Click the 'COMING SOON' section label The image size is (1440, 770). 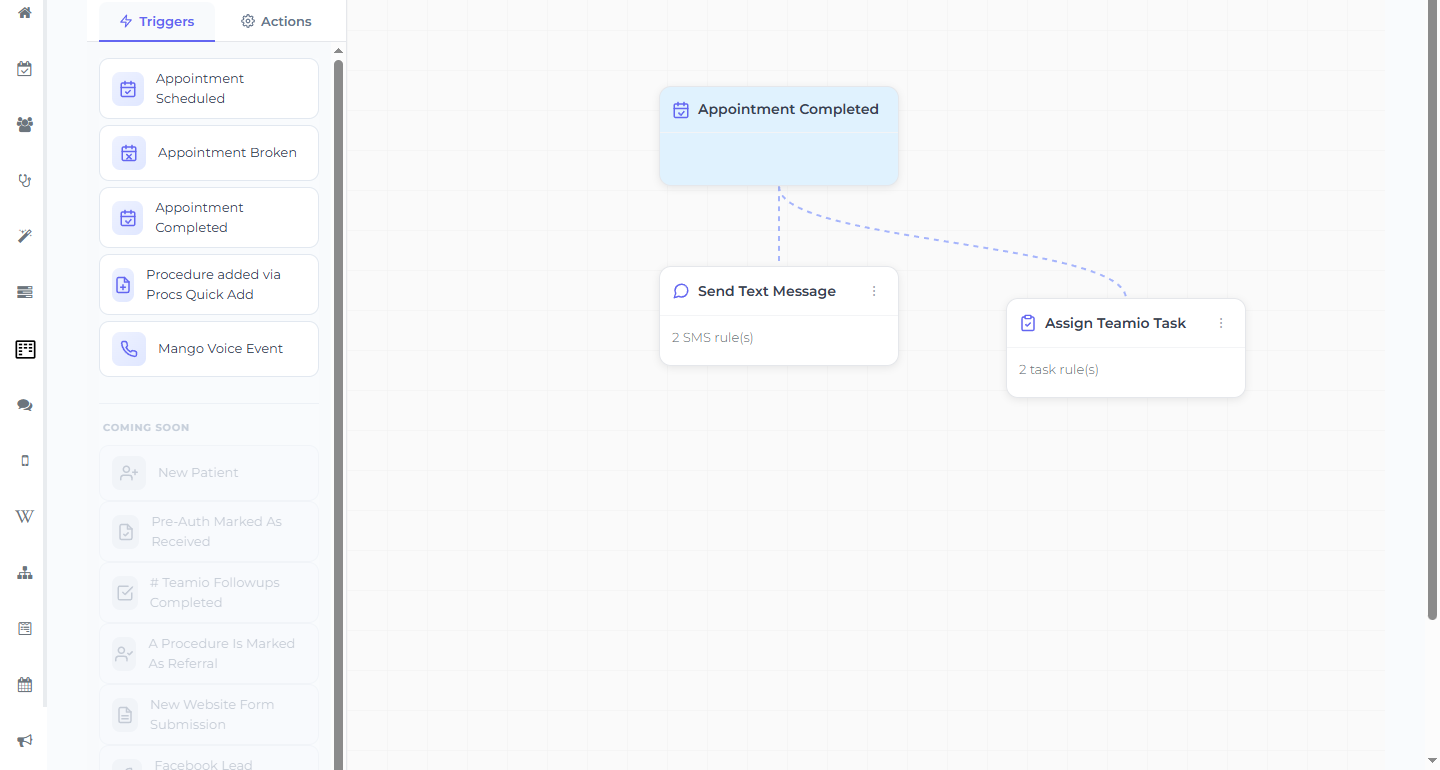point(146,428)
